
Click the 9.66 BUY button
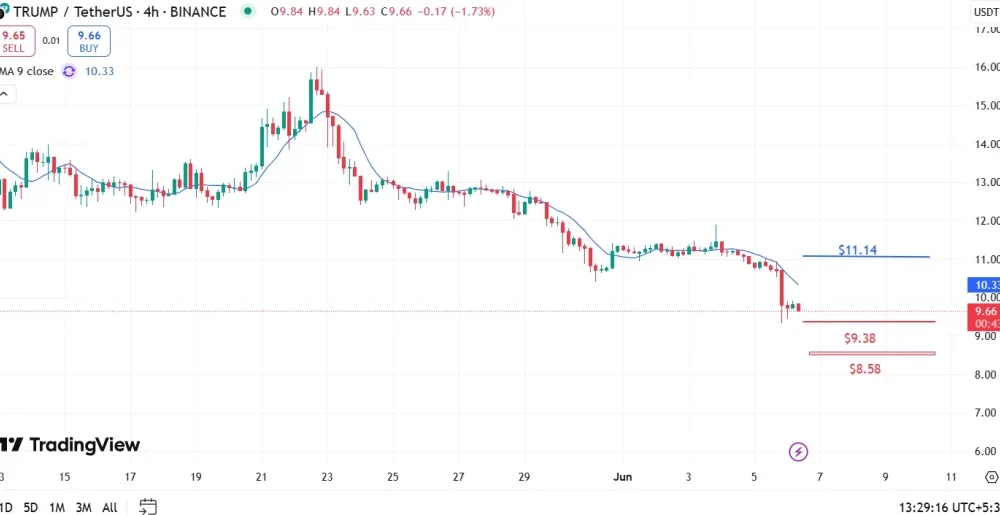tap(89, 41)
